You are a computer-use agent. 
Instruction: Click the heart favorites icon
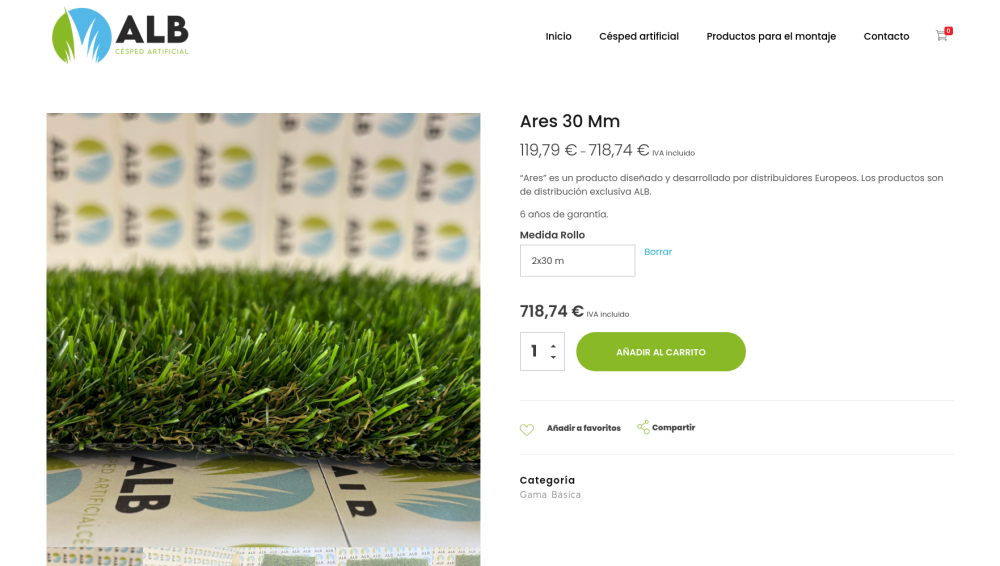click(x=526, y=429)
